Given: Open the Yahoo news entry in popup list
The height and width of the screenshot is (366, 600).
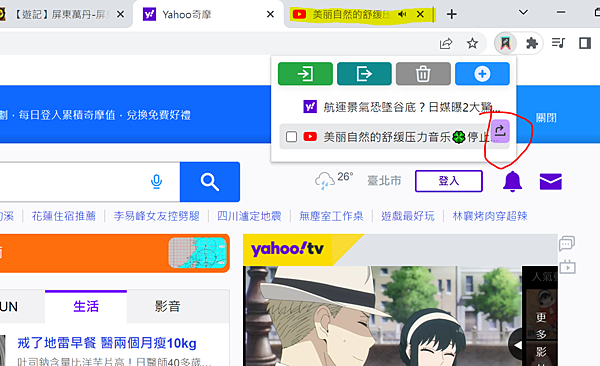Looking at the screenshot, I should coord(401,107).
